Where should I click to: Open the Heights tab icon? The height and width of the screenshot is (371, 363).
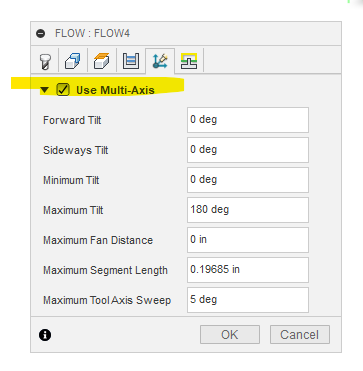(102, 61)
